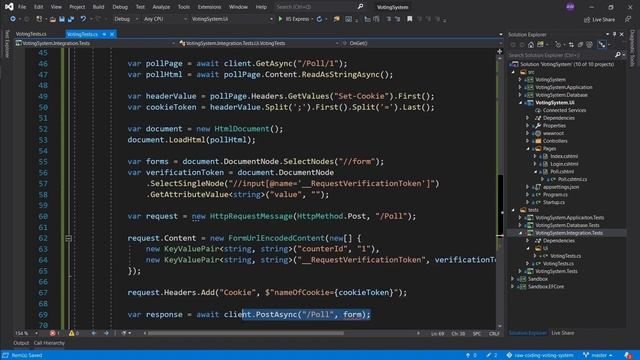Open the Analyze menu
Image resolution: width=640 pixels, height=360 pixels.
pyautogui.click(x=161, y=7)
